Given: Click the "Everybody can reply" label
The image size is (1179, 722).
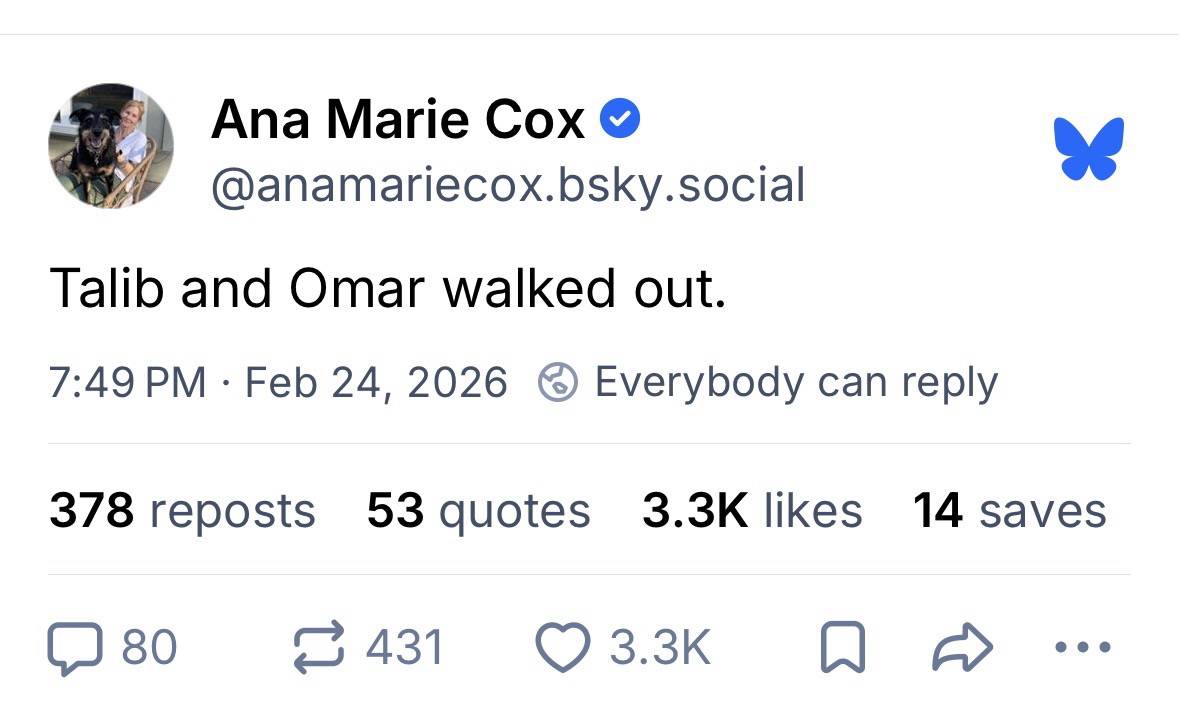Looking at the screenshot, I should point(796,382).
